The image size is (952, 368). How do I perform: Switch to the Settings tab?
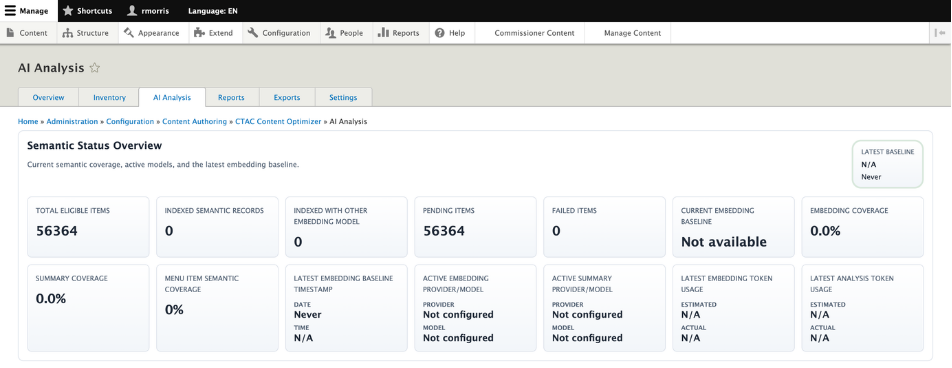pos(343,97)
